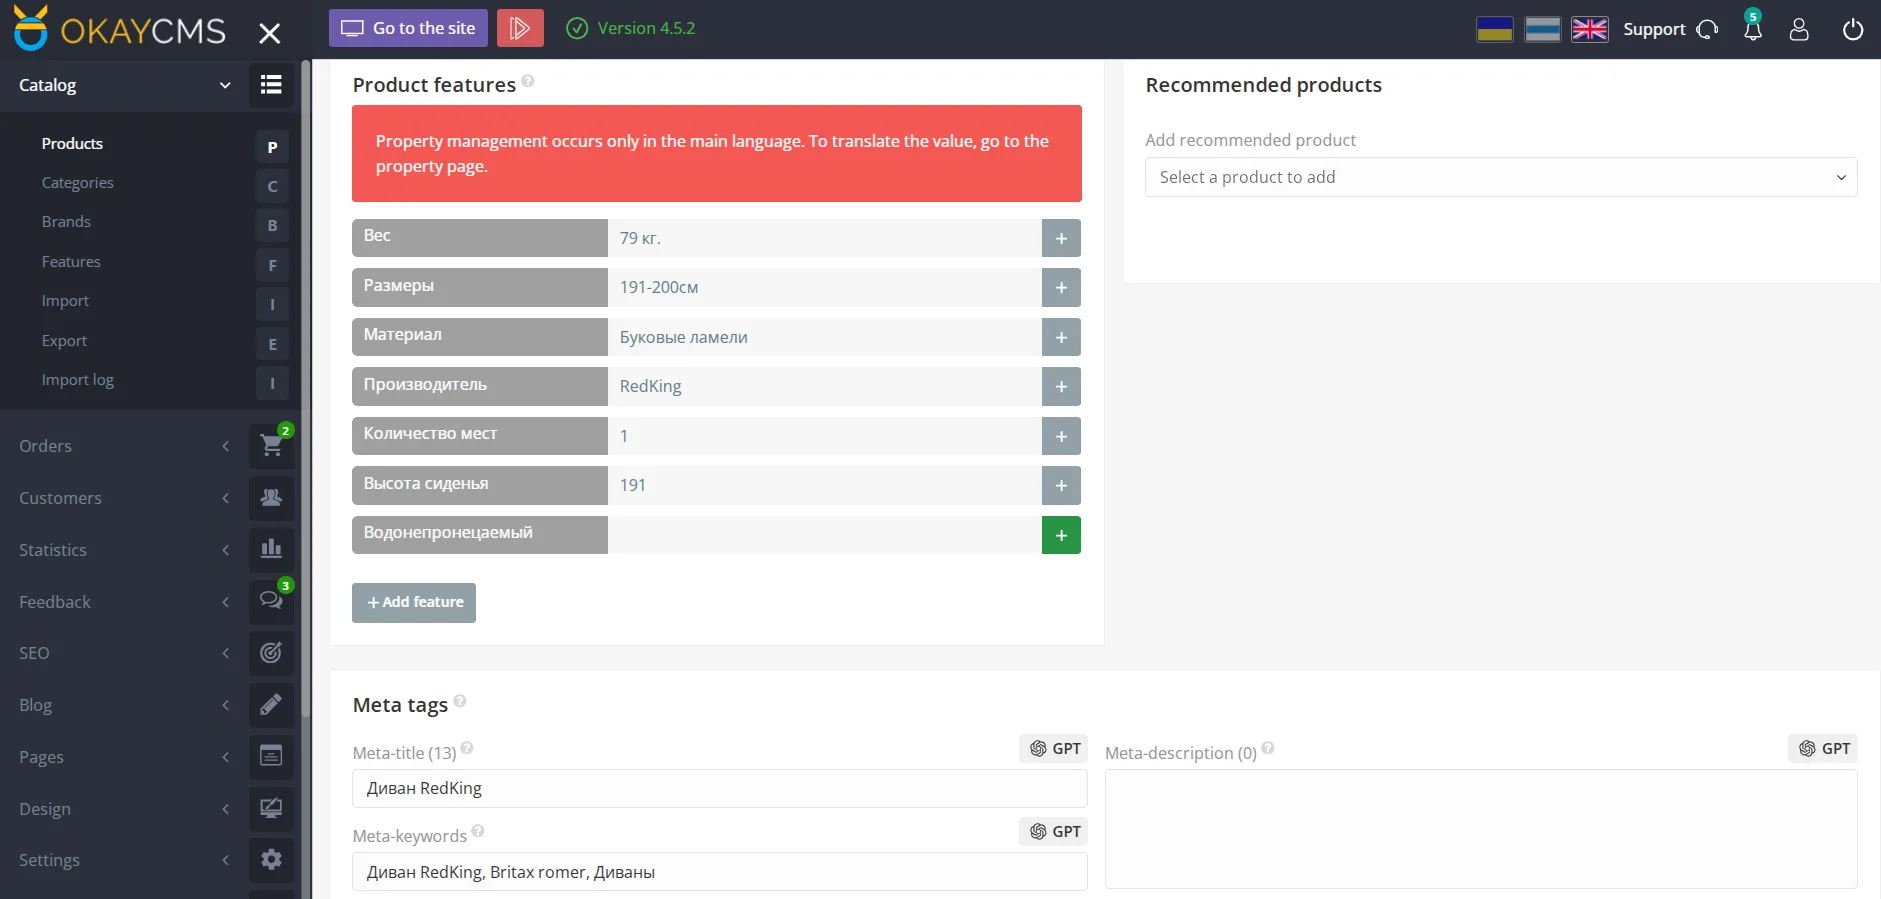Open user profile icon

tap(1799, 29)
